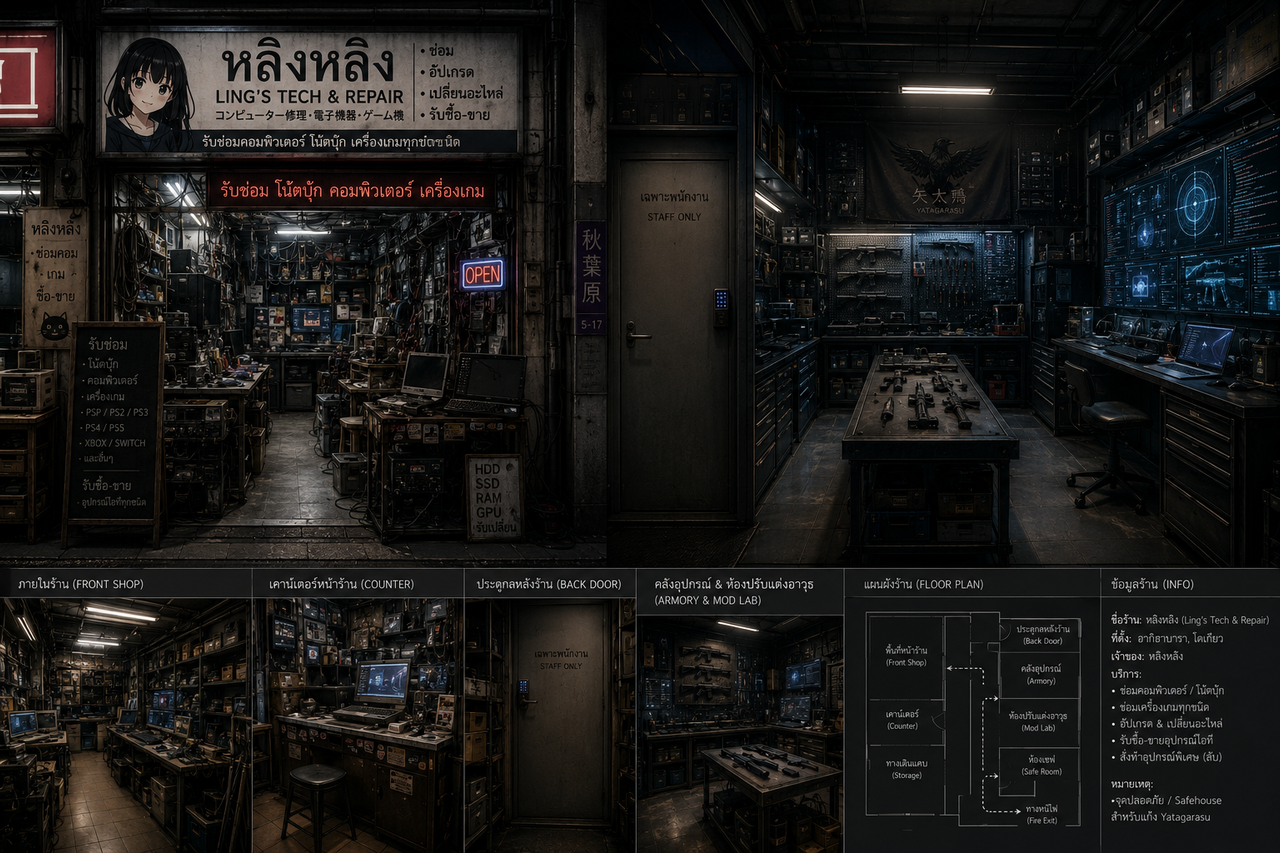Select the Mod Lab room on the floor plan
This screenshot has width=1280, height=853.
tap(1038, 721)
